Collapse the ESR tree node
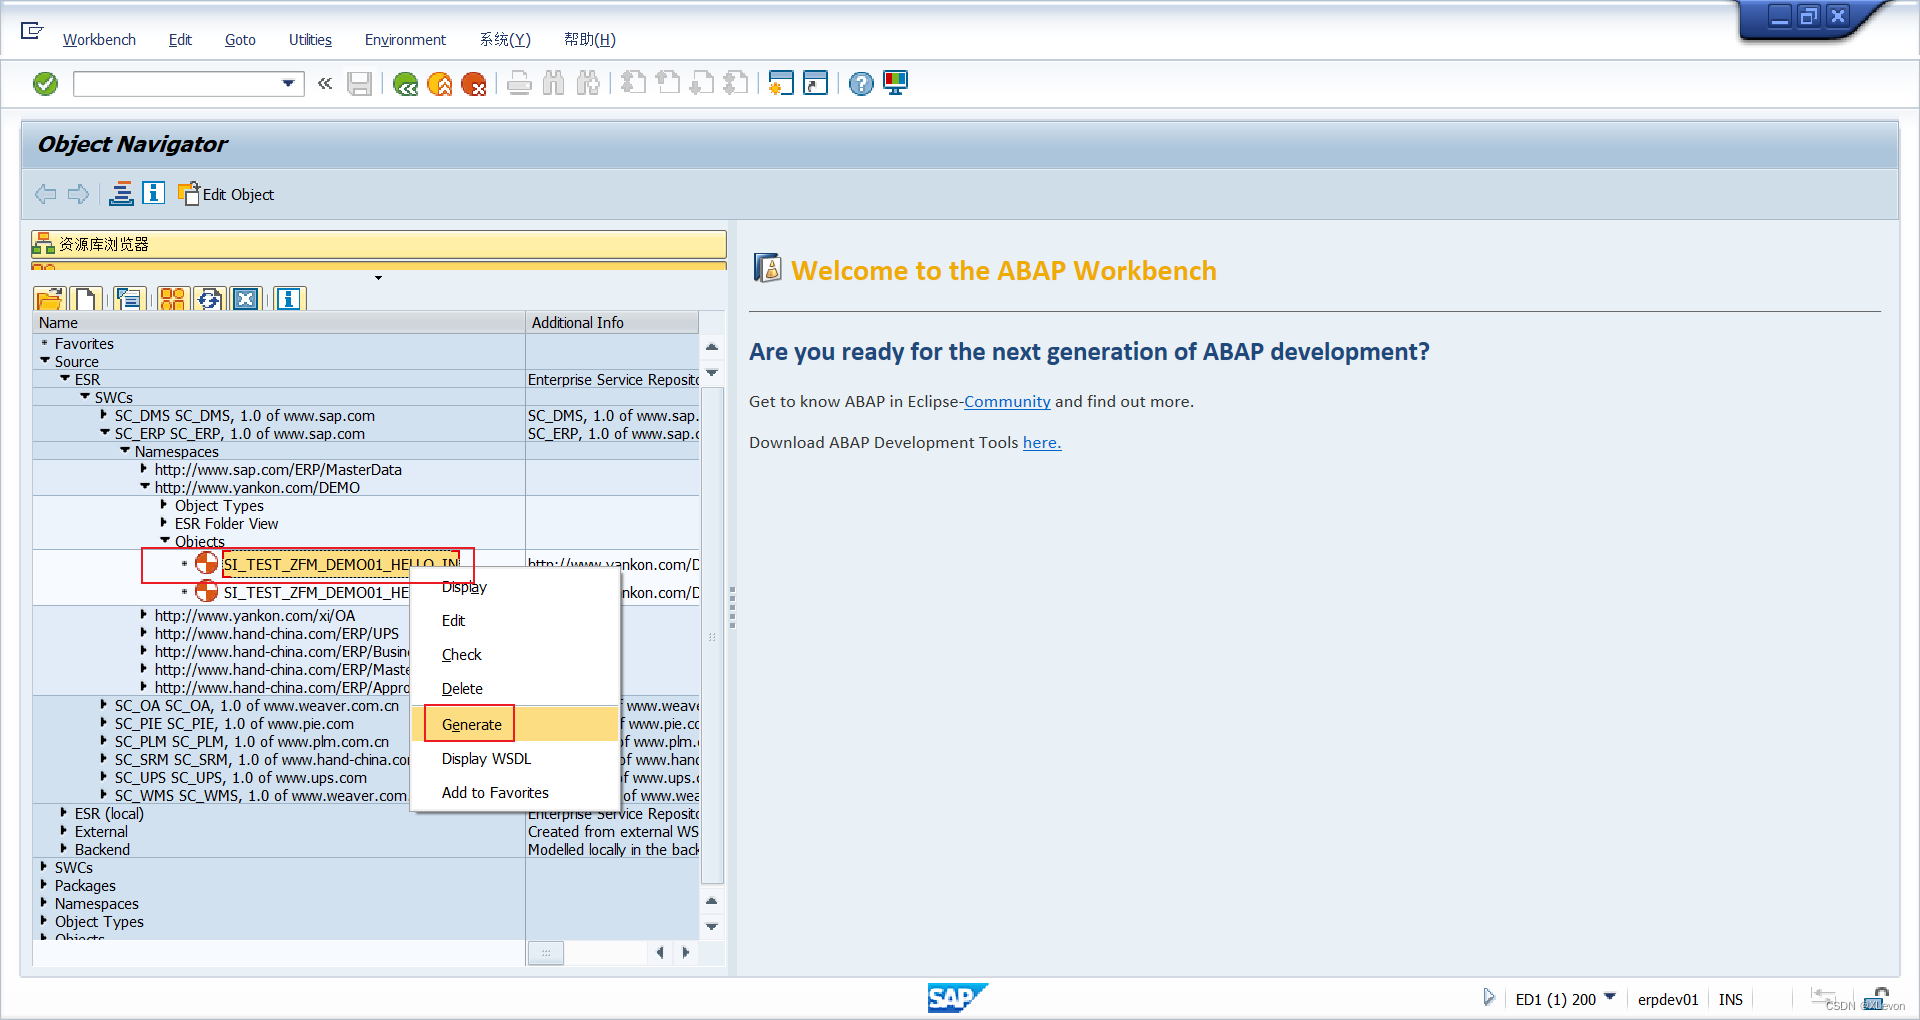1920x1020 pixels. click(x=65, y=379)
